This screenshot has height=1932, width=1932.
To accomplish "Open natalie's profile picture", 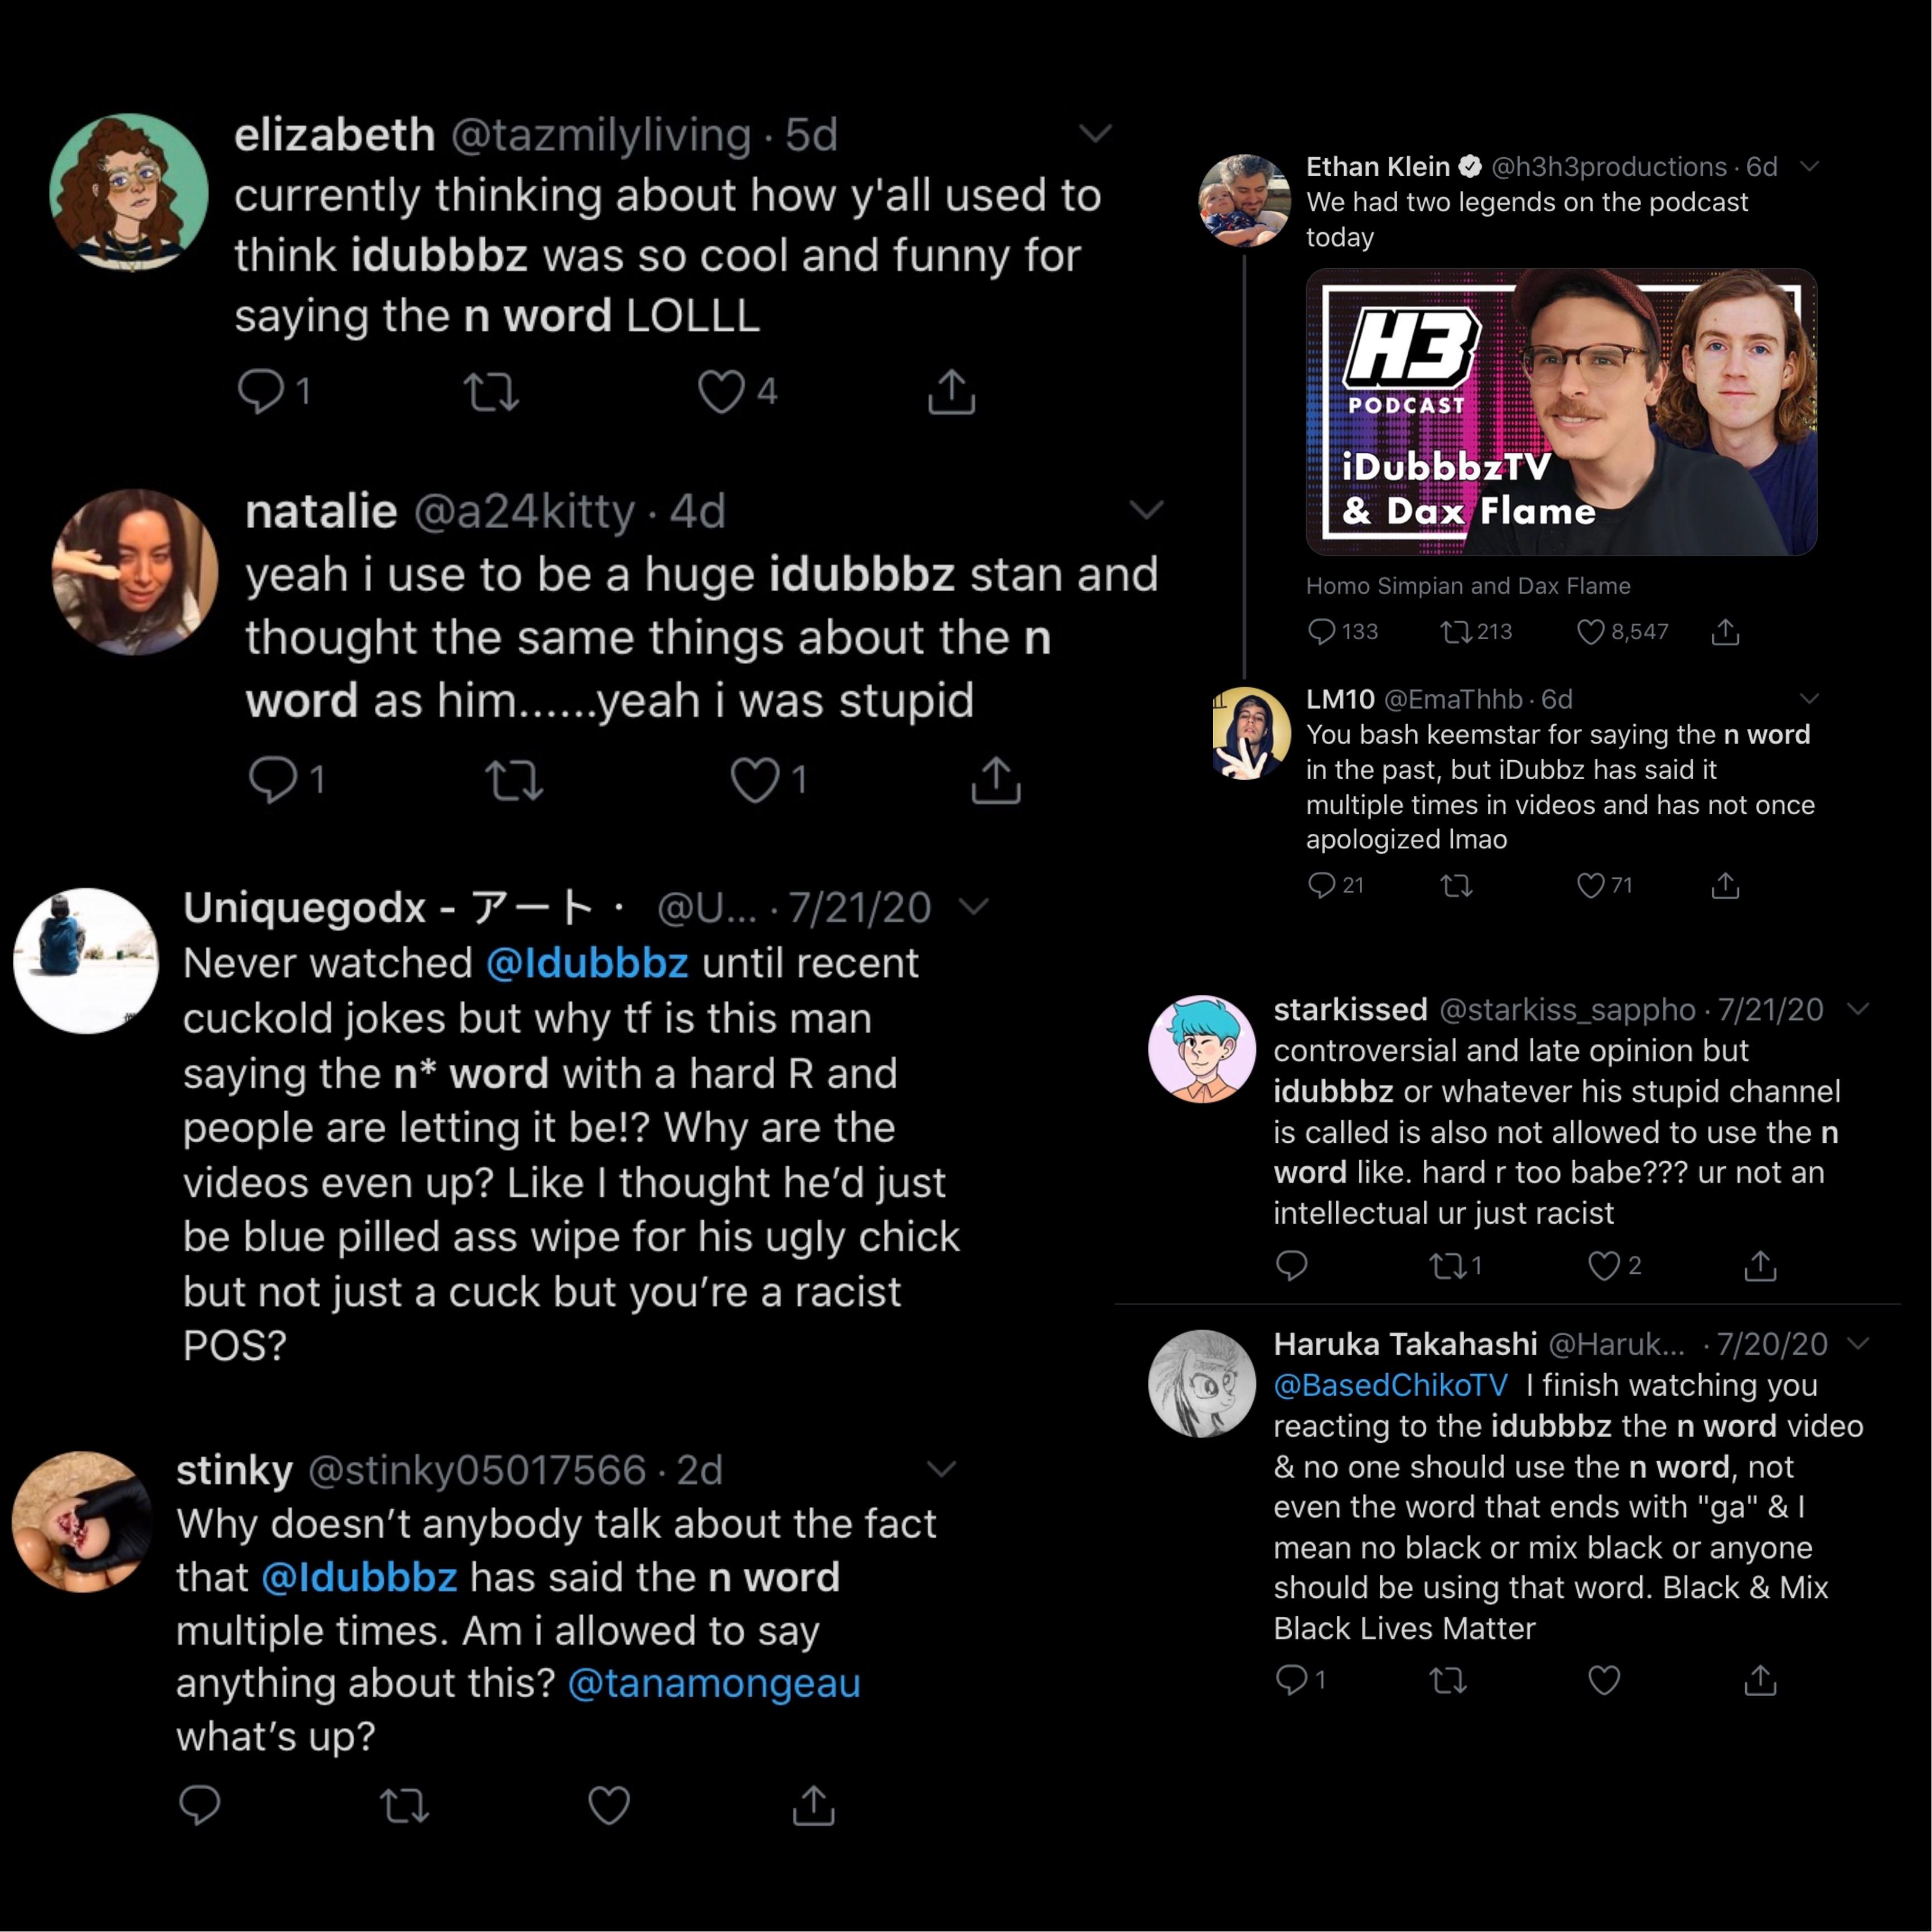I will click(135, 572).
